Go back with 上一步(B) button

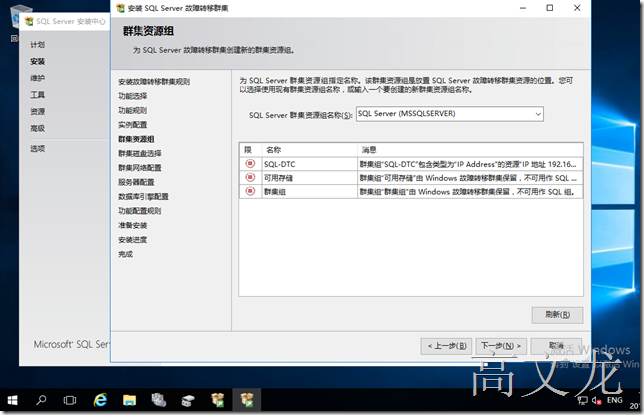click(446, 346)
